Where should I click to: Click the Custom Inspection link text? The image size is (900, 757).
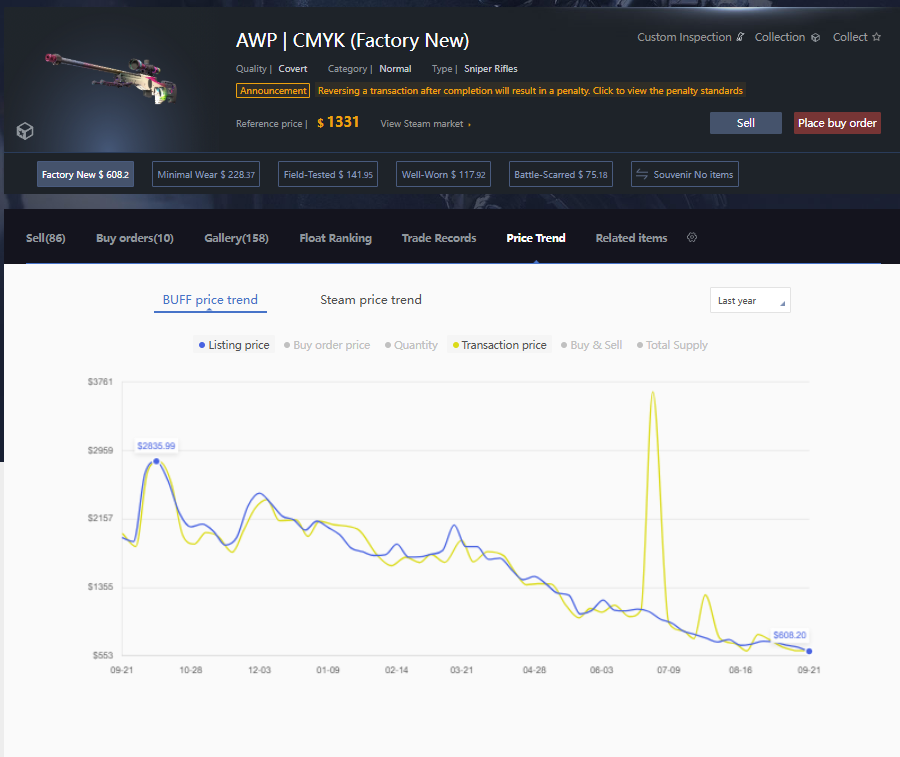click(684, 37)
